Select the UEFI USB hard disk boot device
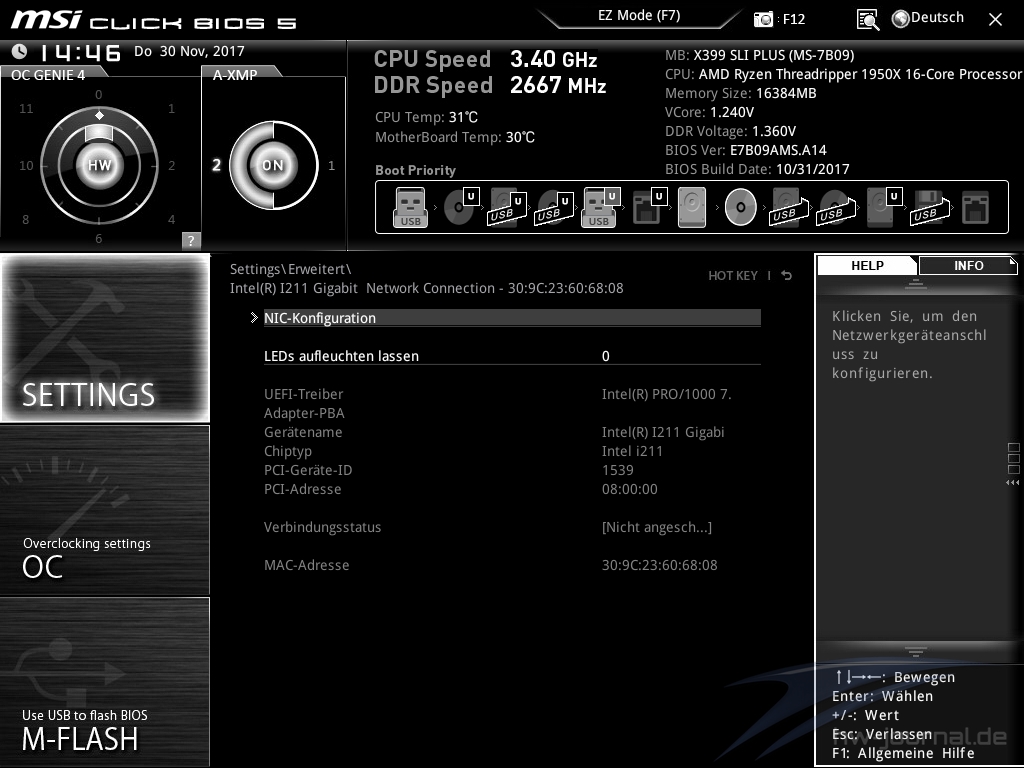The width and height of the screenshot is (1024, 768). pyautogui.click(x=508, y=208)
